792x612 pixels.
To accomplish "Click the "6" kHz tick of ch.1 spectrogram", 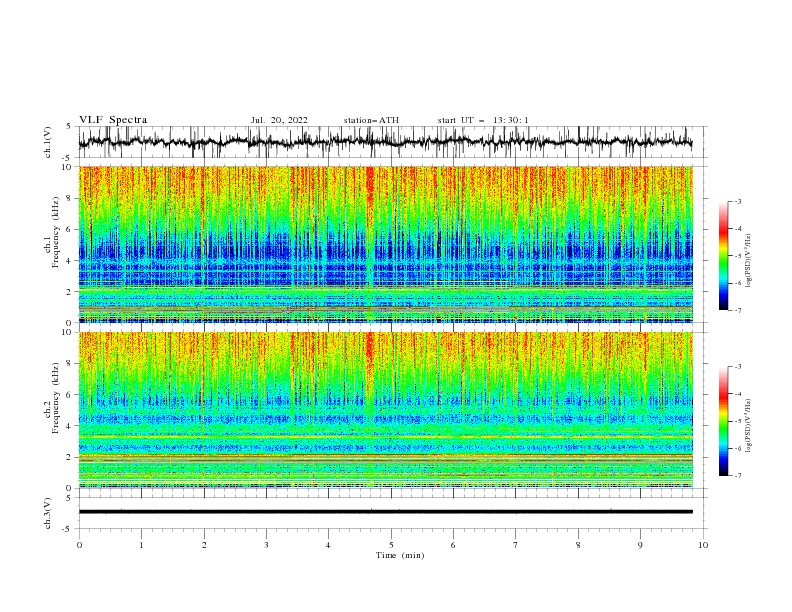I will coord(70,229).
